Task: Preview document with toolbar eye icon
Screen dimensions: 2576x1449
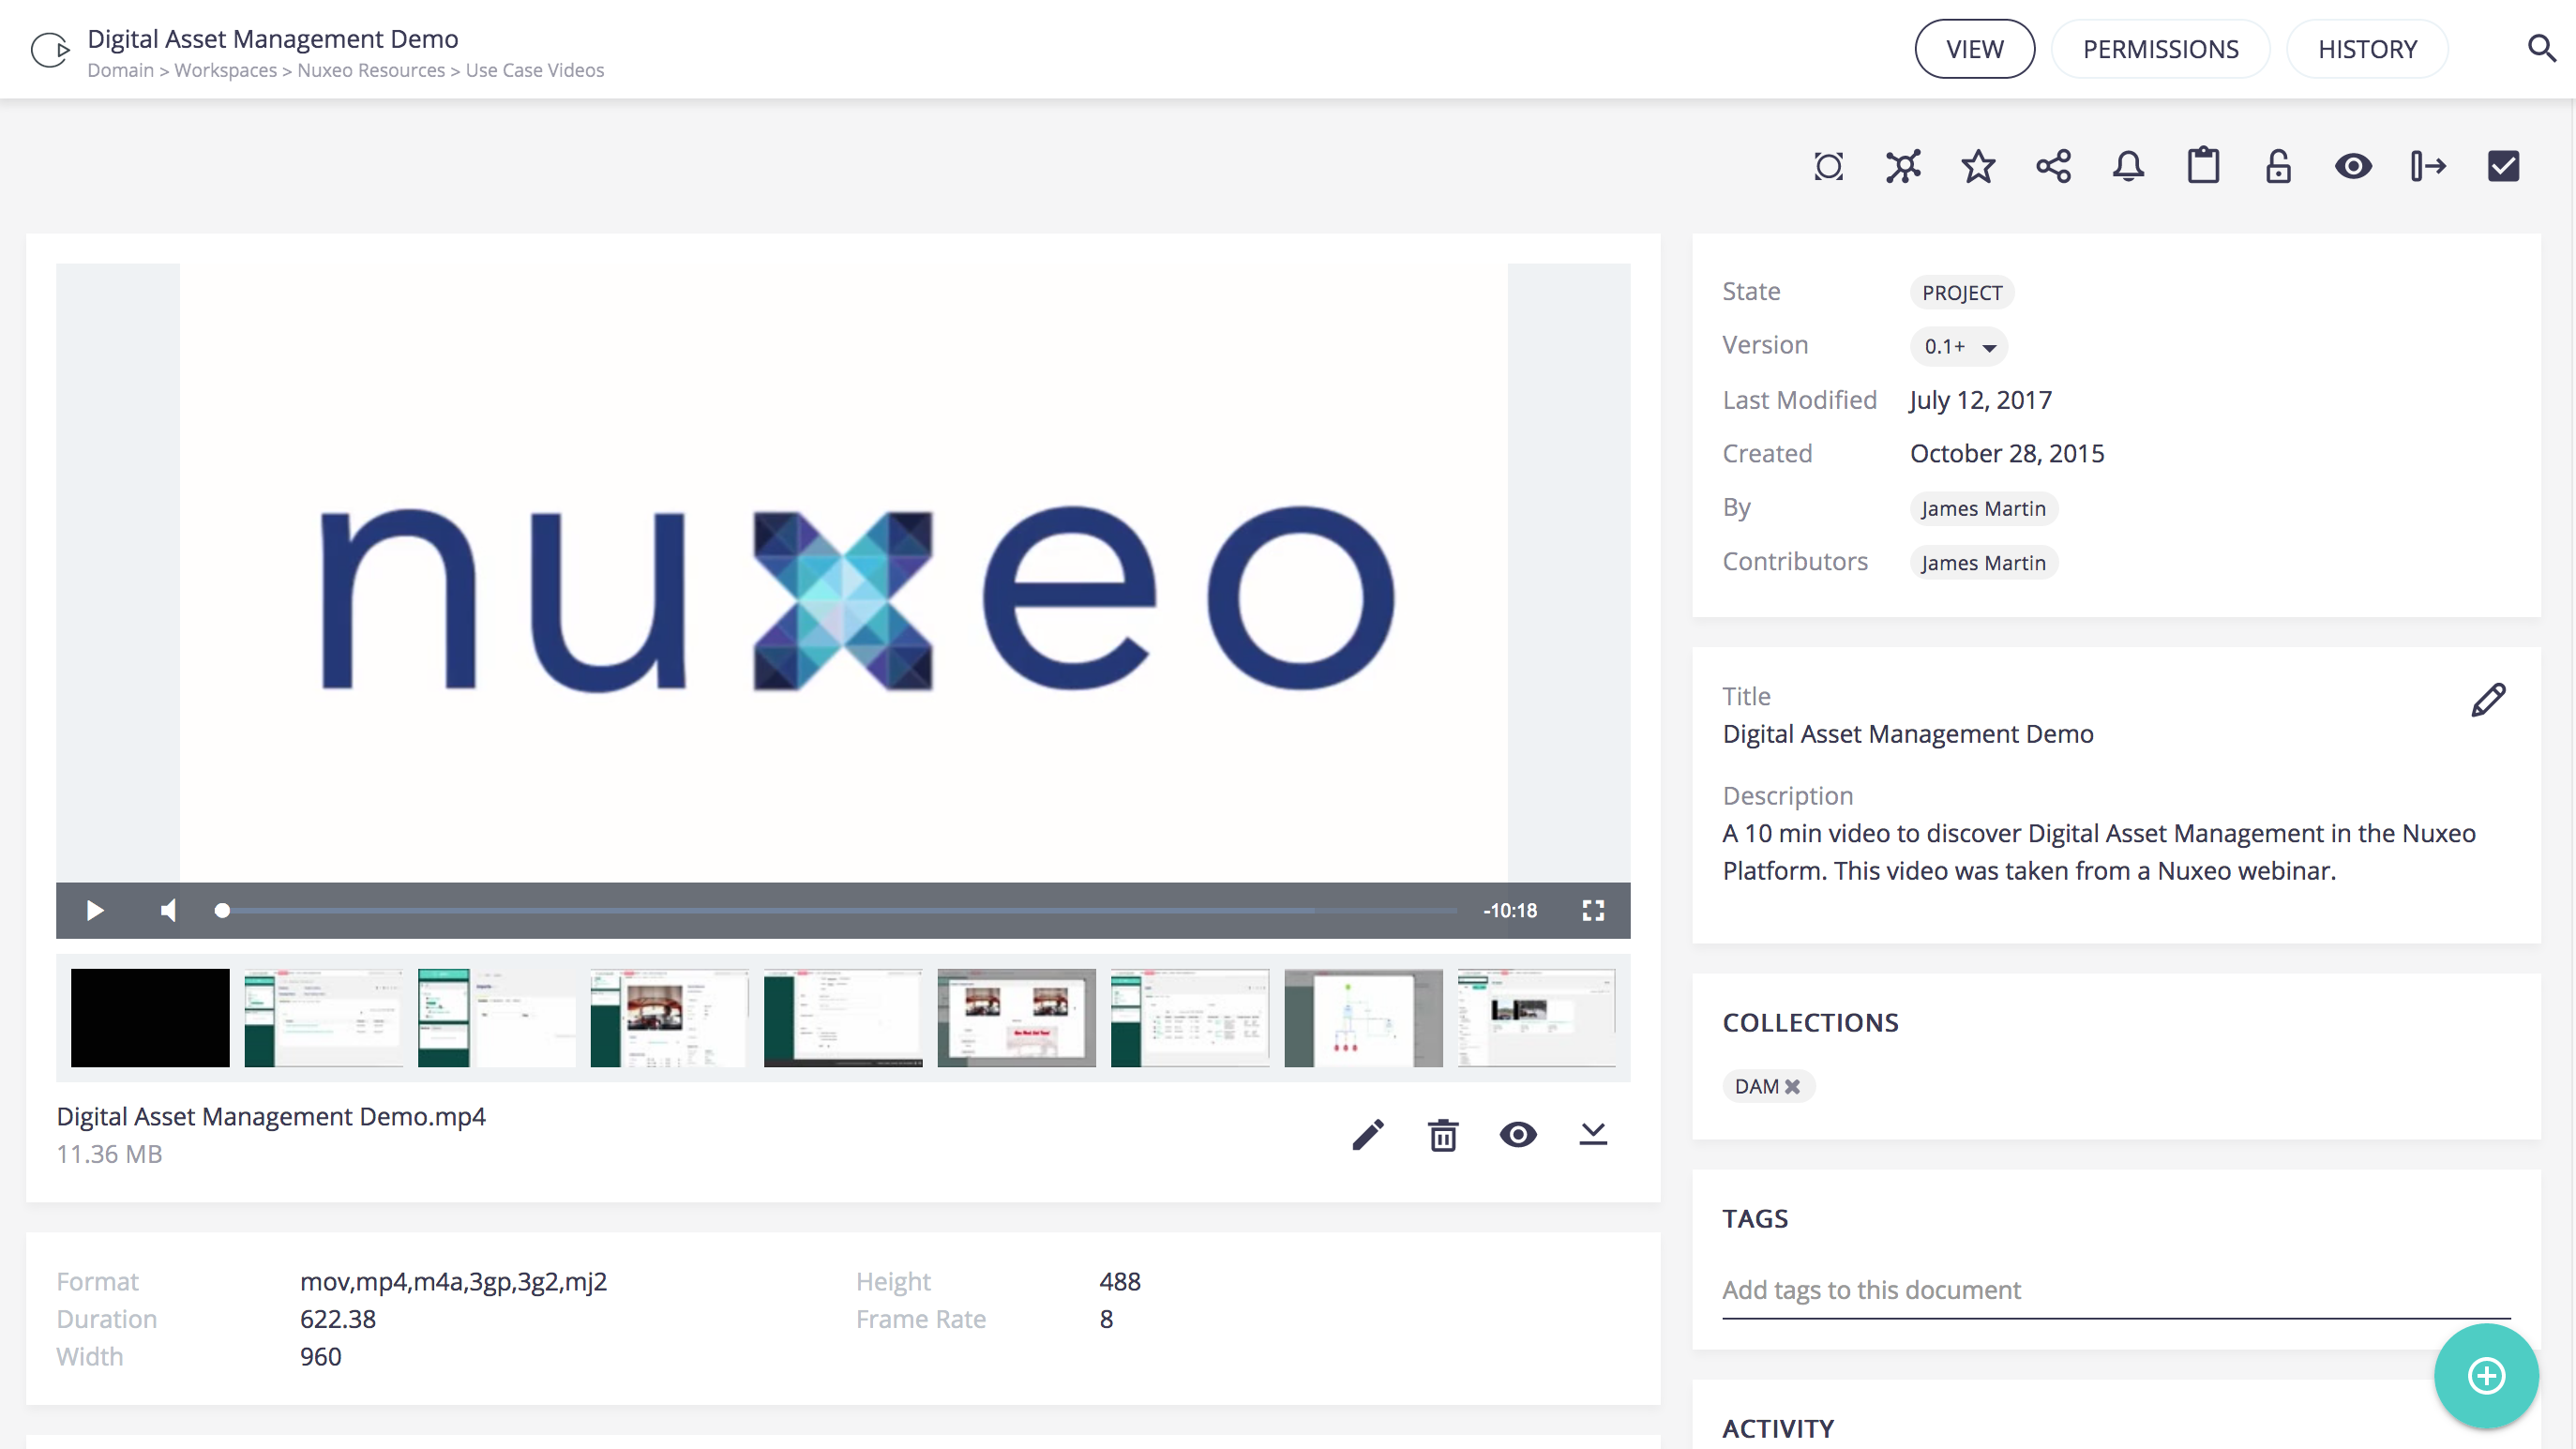Action: pos(2353,166)
